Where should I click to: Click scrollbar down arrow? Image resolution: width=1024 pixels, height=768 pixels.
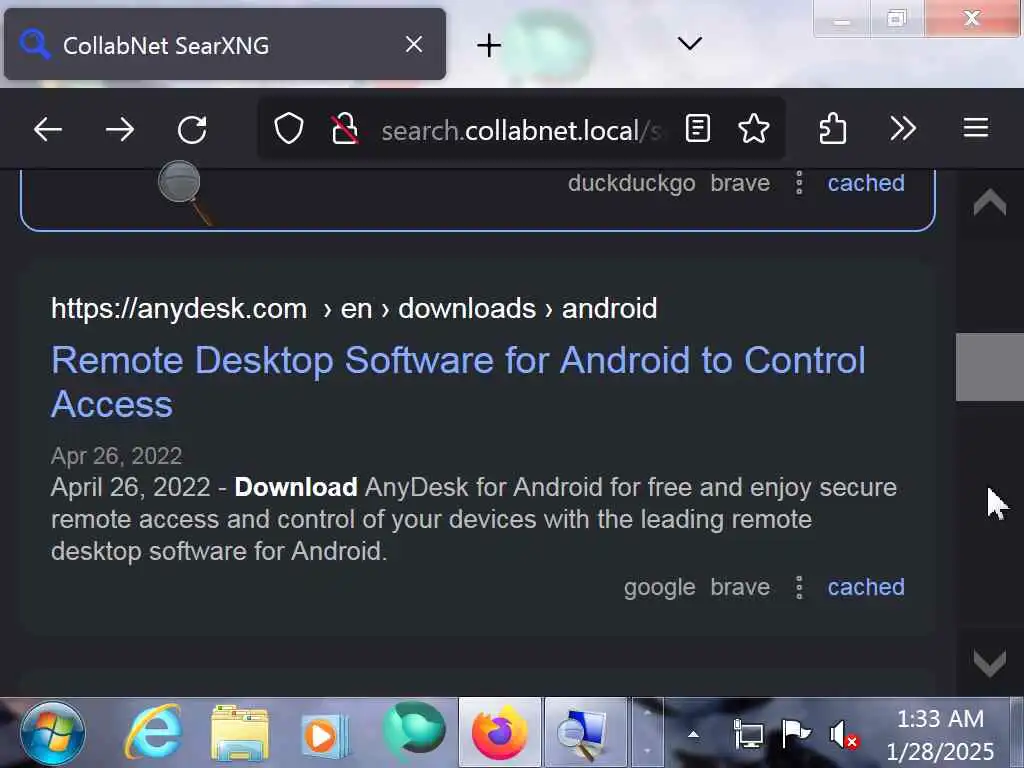(x=989, y=664)
